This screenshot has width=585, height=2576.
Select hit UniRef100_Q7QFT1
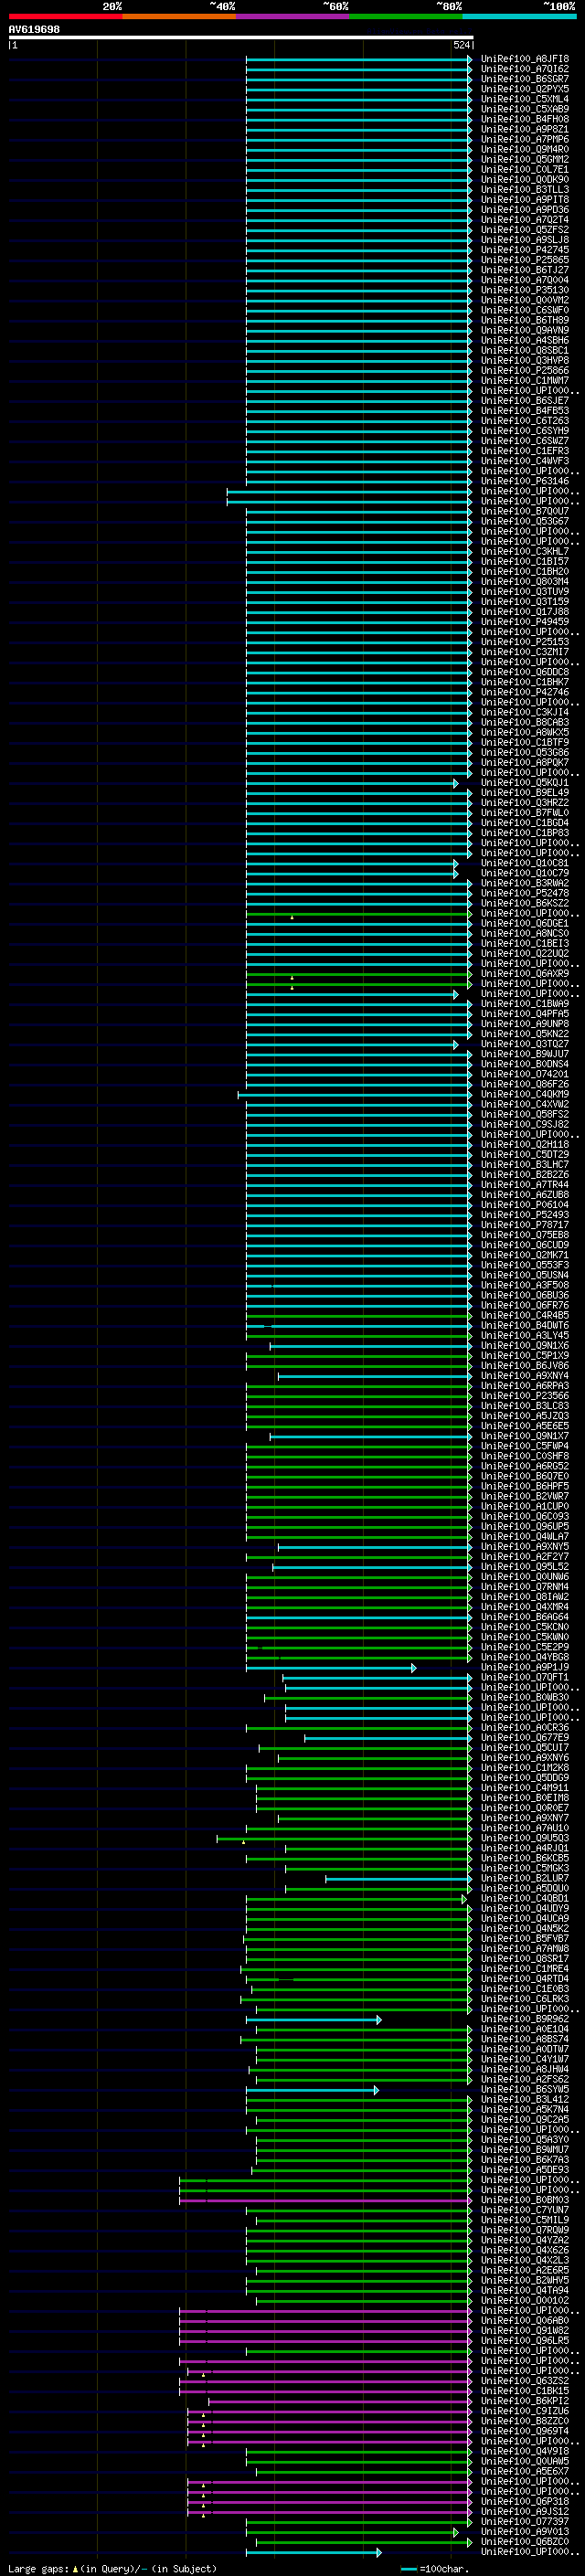tap(525, 1677)
